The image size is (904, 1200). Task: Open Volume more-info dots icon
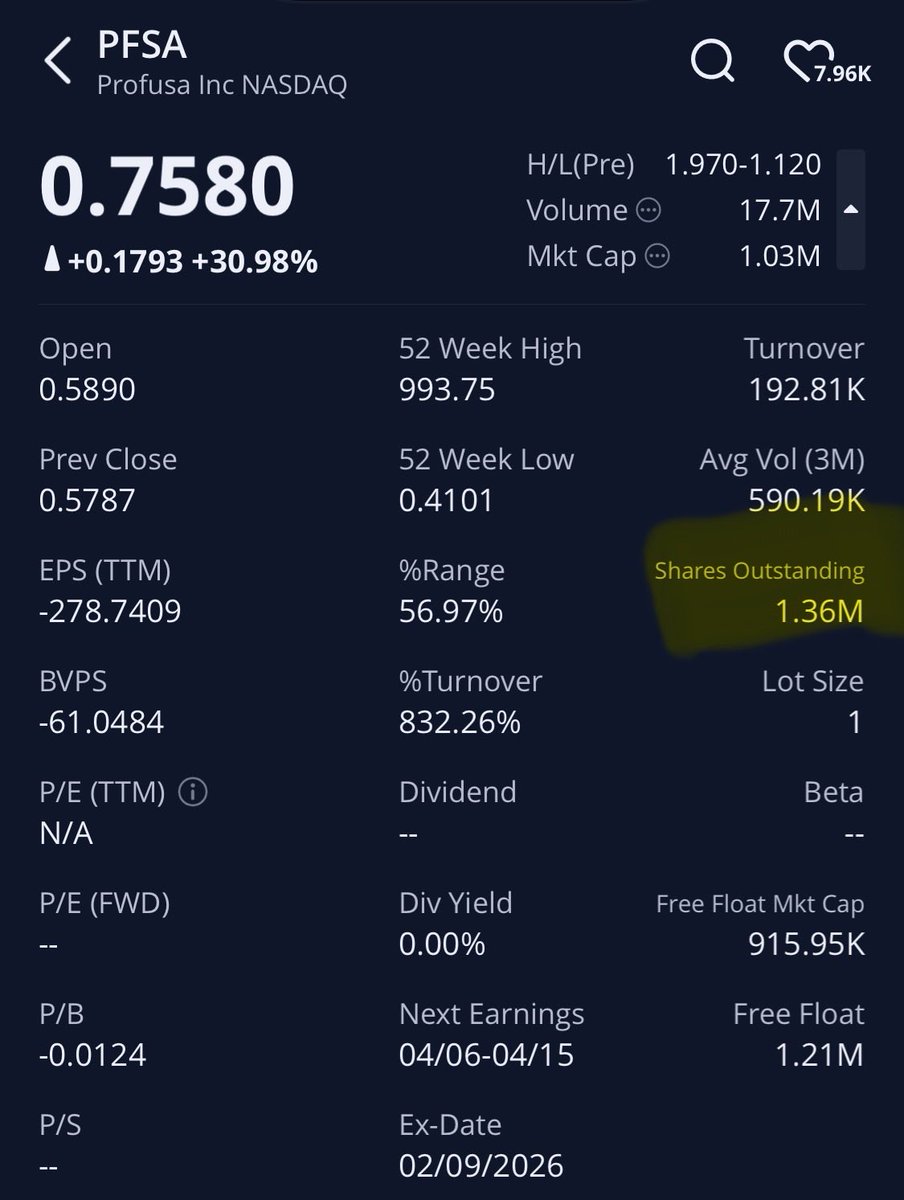(x=649, y=210)
